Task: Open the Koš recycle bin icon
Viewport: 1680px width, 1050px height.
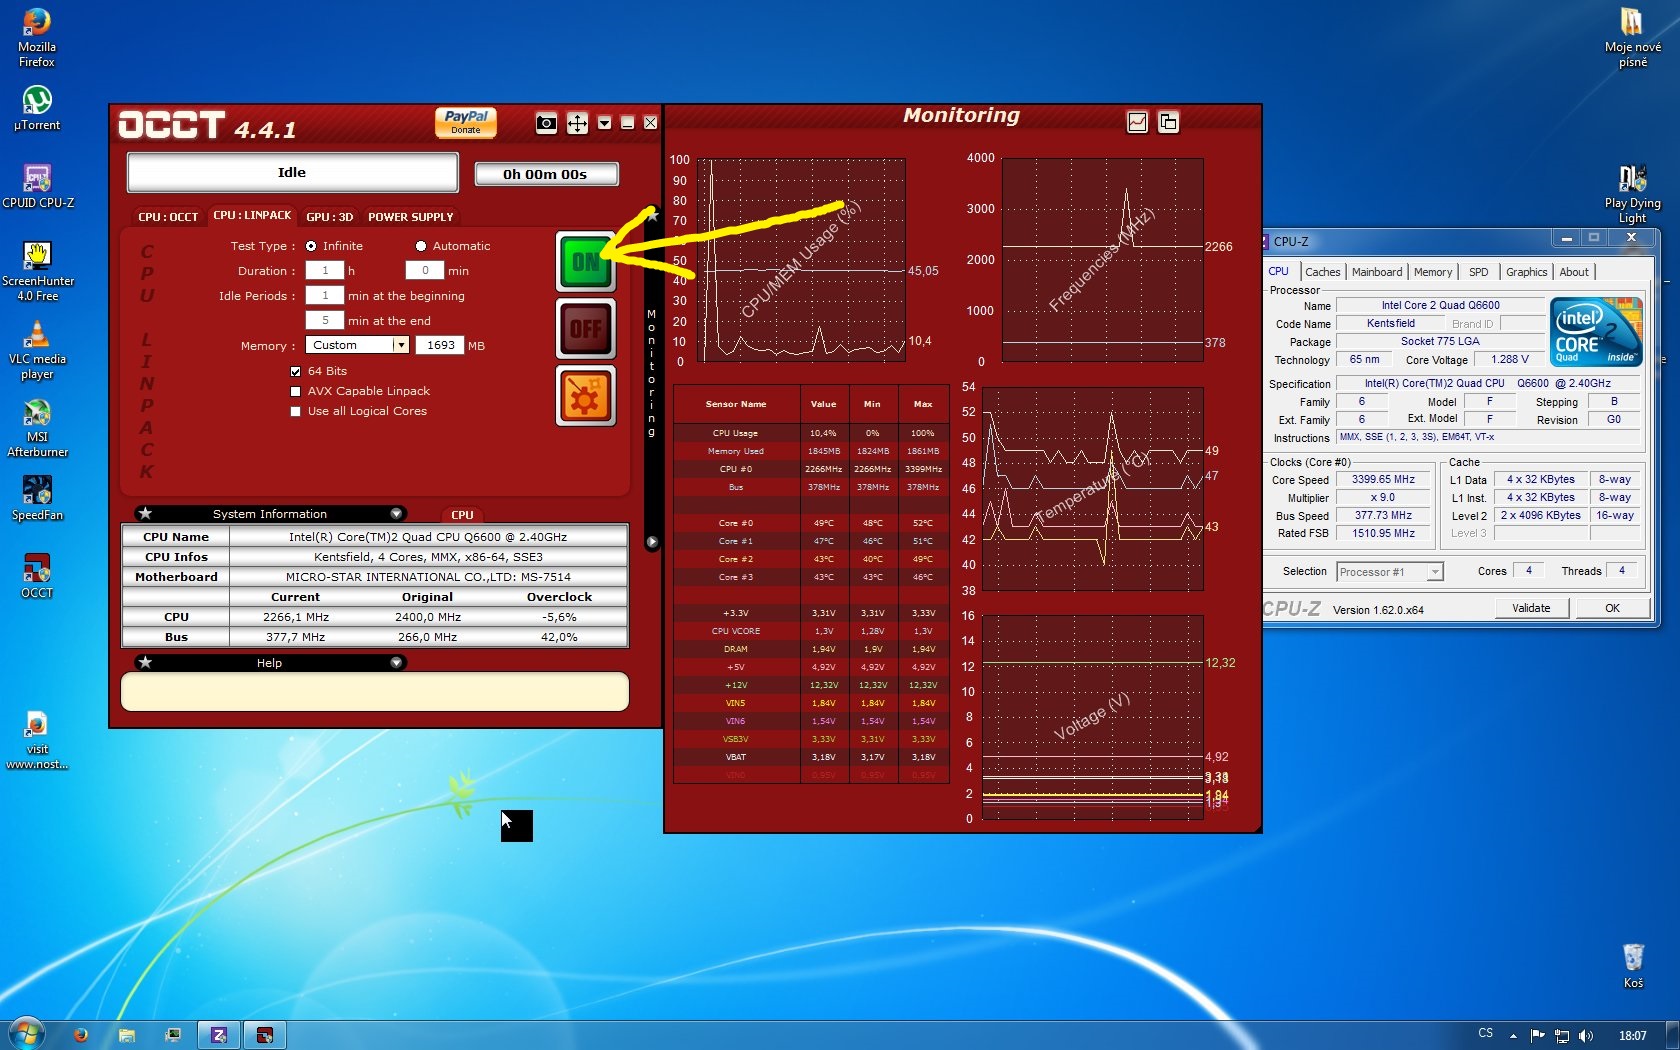Action: [x=1633, y=965]
